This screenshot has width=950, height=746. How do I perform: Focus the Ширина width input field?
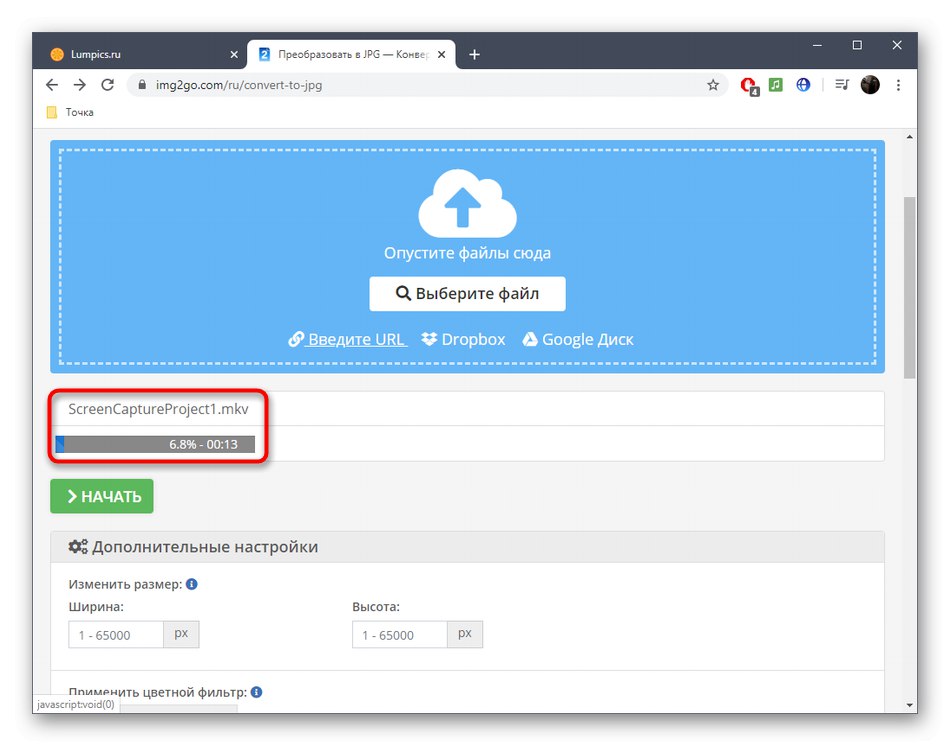coord(116,634)
